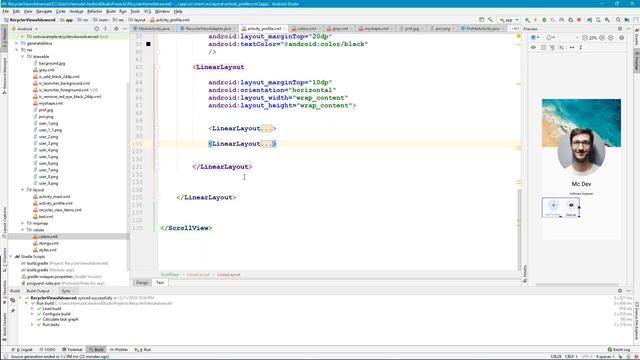Open the Tools menu
This screenshot has width=640, height=360.
[x=135, y=11]
